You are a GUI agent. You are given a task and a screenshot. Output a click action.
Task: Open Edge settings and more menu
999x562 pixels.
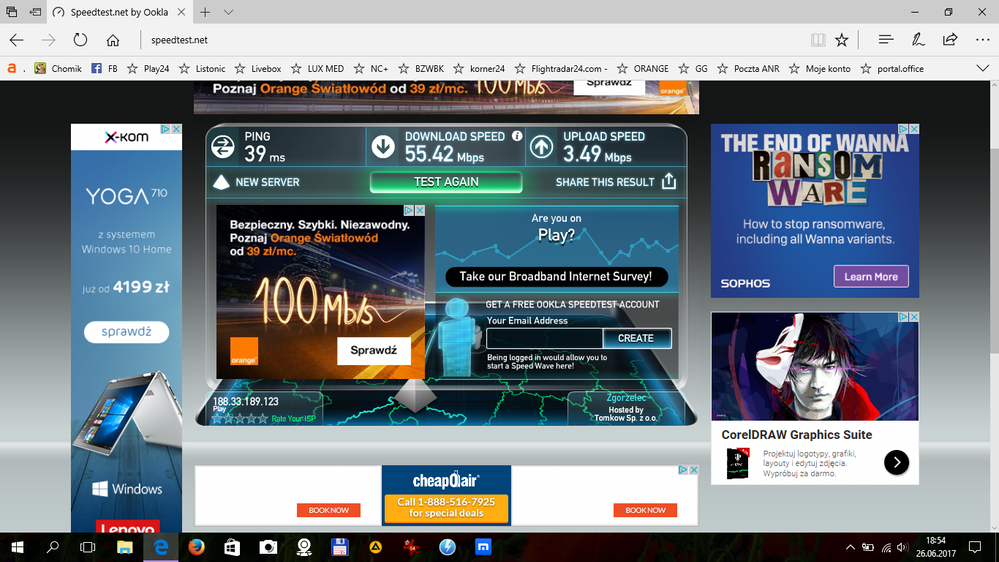[983, 40]
